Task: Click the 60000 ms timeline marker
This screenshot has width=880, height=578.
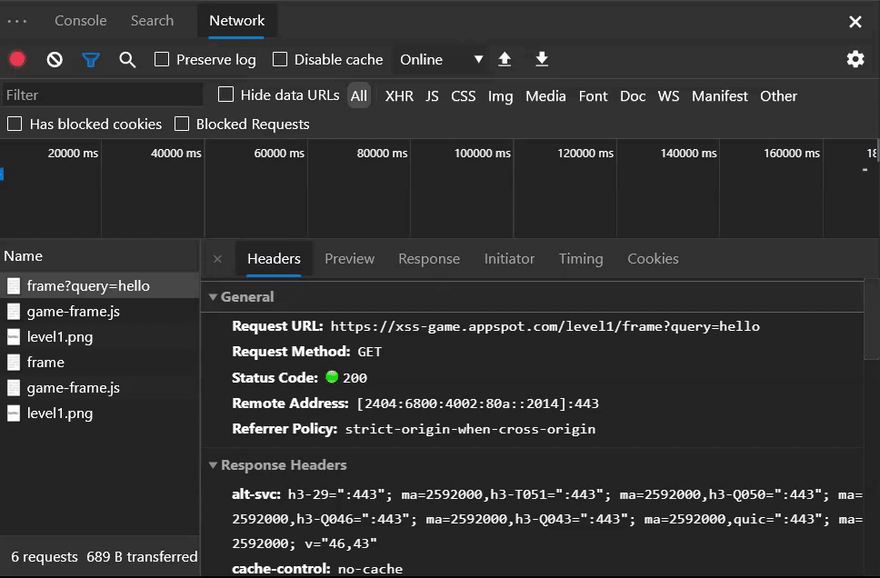Action: [279, 153]
